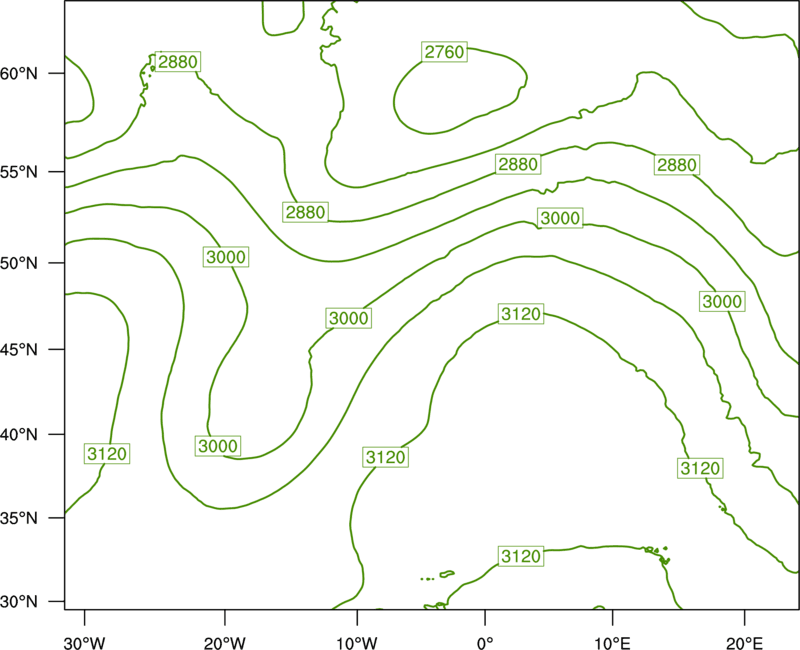800x650 pixels.
Task: Click the 30°W longitude axis label
Action: pos(85,643)
